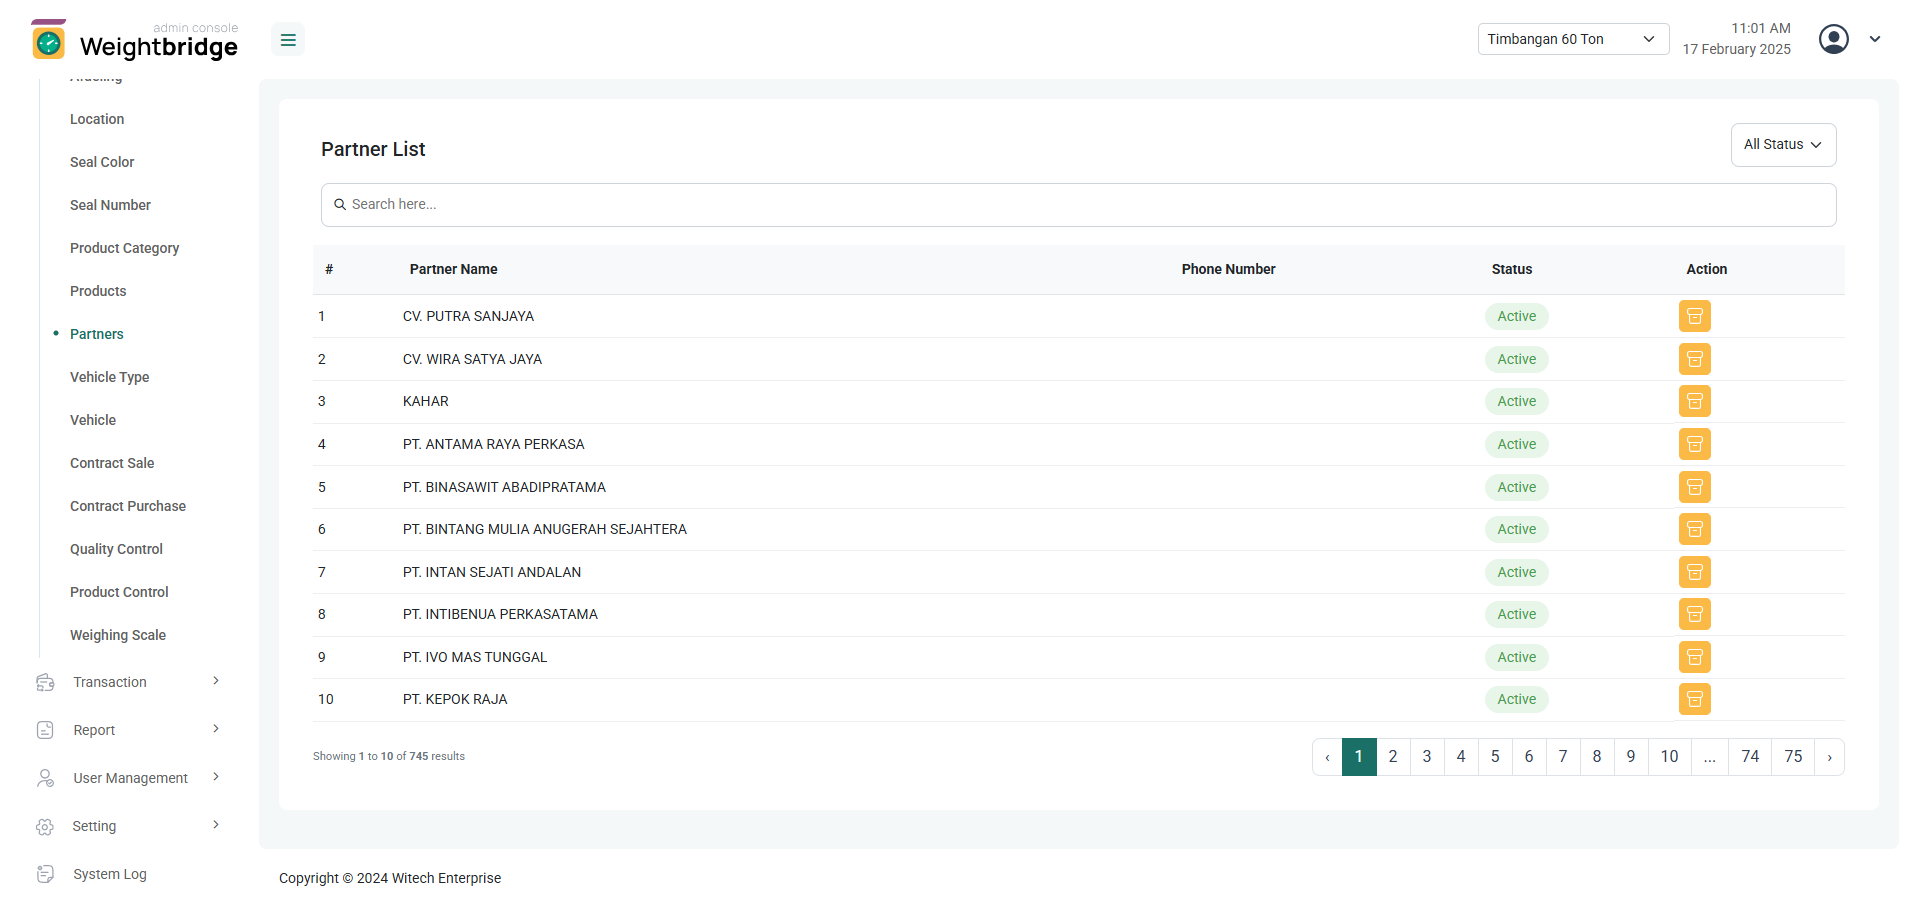1914x907 pixels.
Task: Go to next page using arrow
Action: (x=1829, y=757)
